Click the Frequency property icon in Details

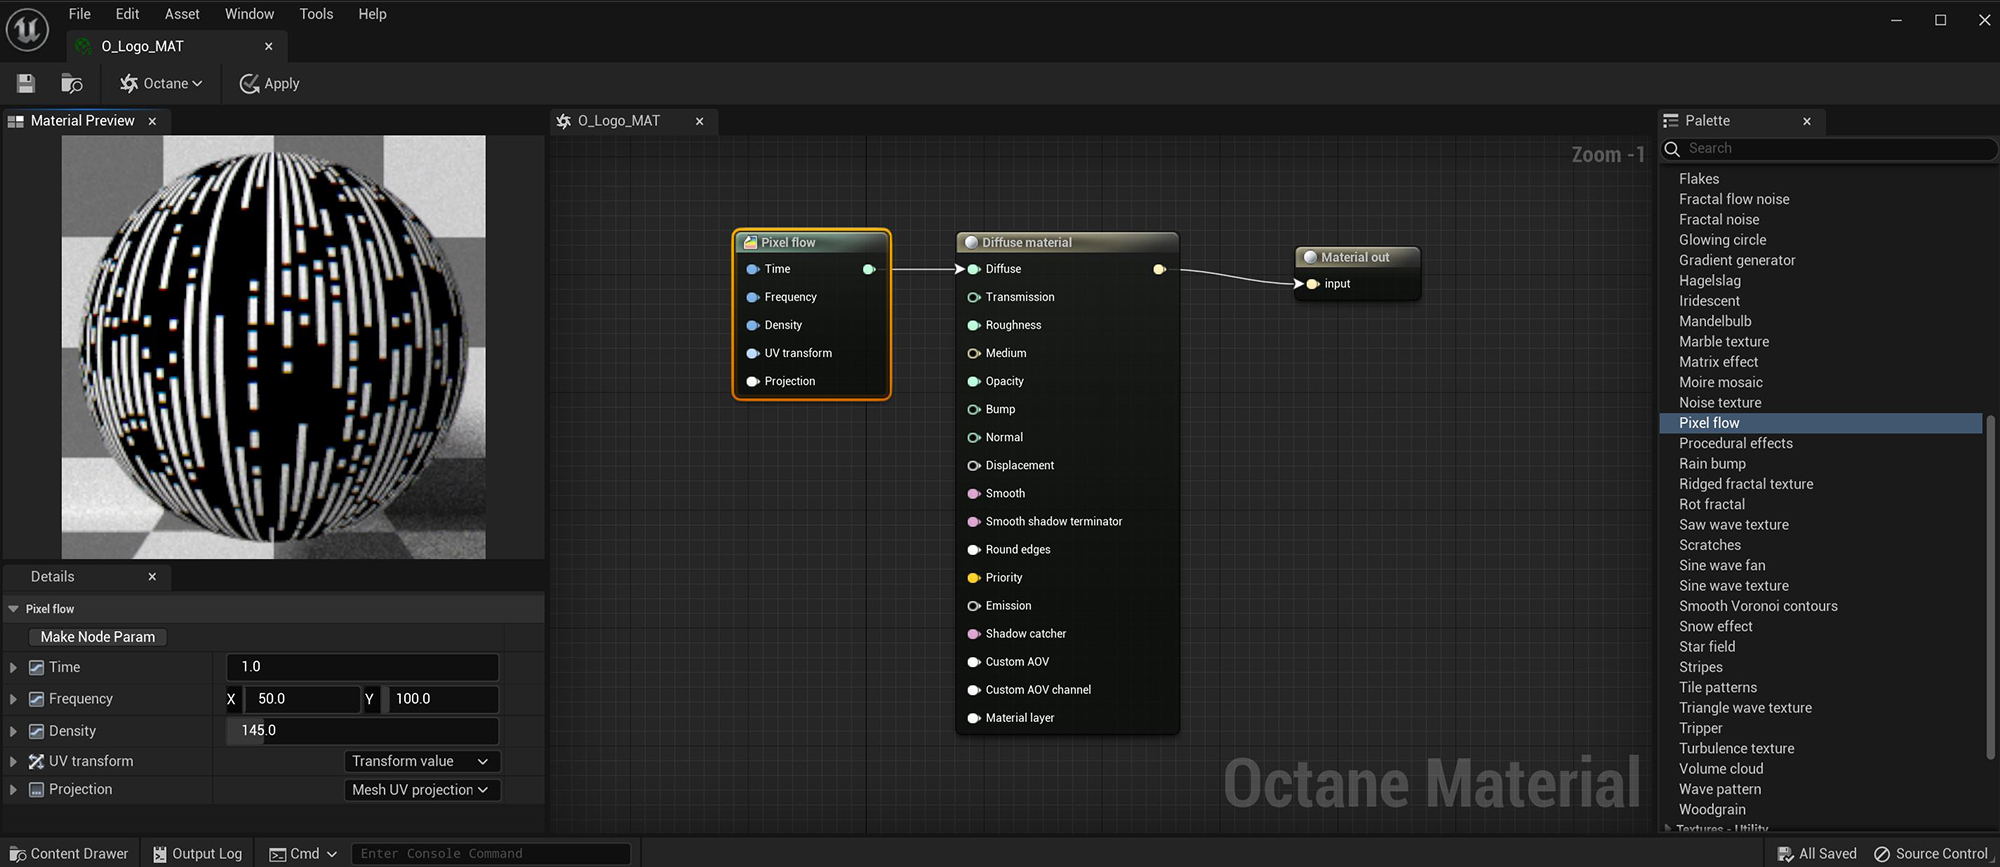click(36, 699)
